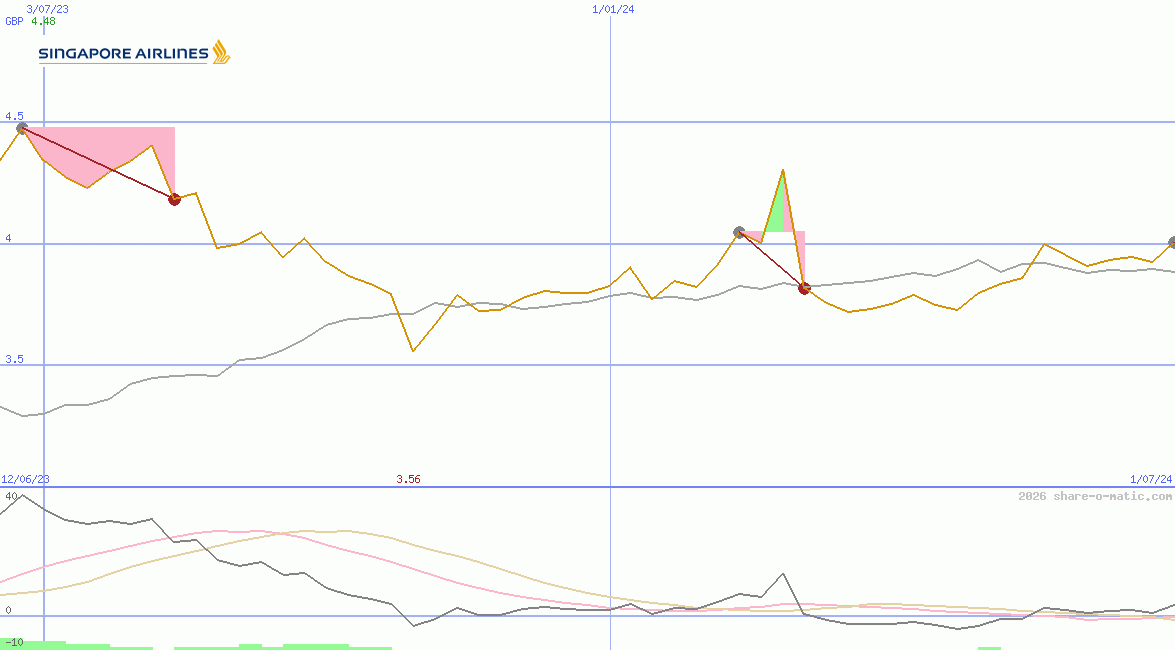Click the 4.5 price axis label
The width and height of the screenshot is (1175, 650).
click(14, 116)
